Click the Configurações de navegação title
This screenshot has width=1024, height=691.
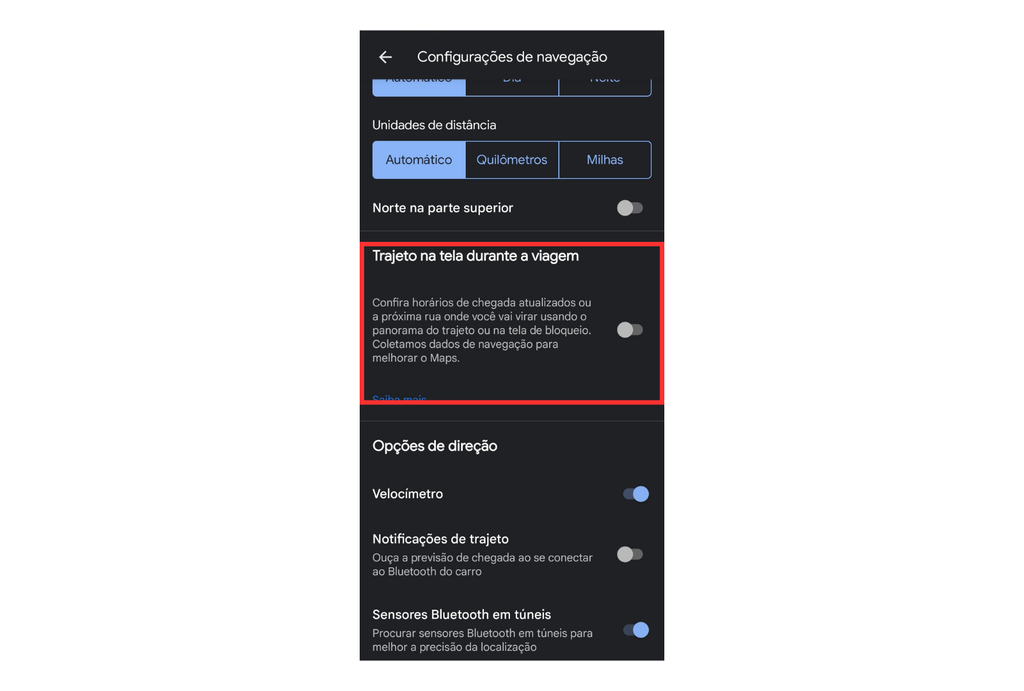[x=512, y=57]
